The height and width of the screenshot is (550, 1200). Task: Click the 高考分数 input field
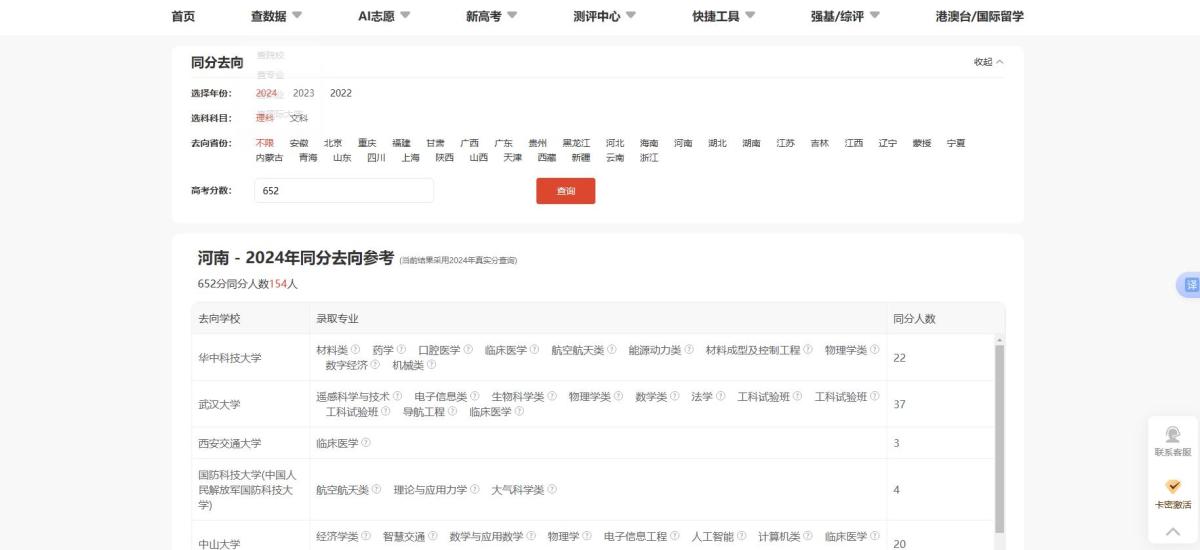[x=344, y=191]
